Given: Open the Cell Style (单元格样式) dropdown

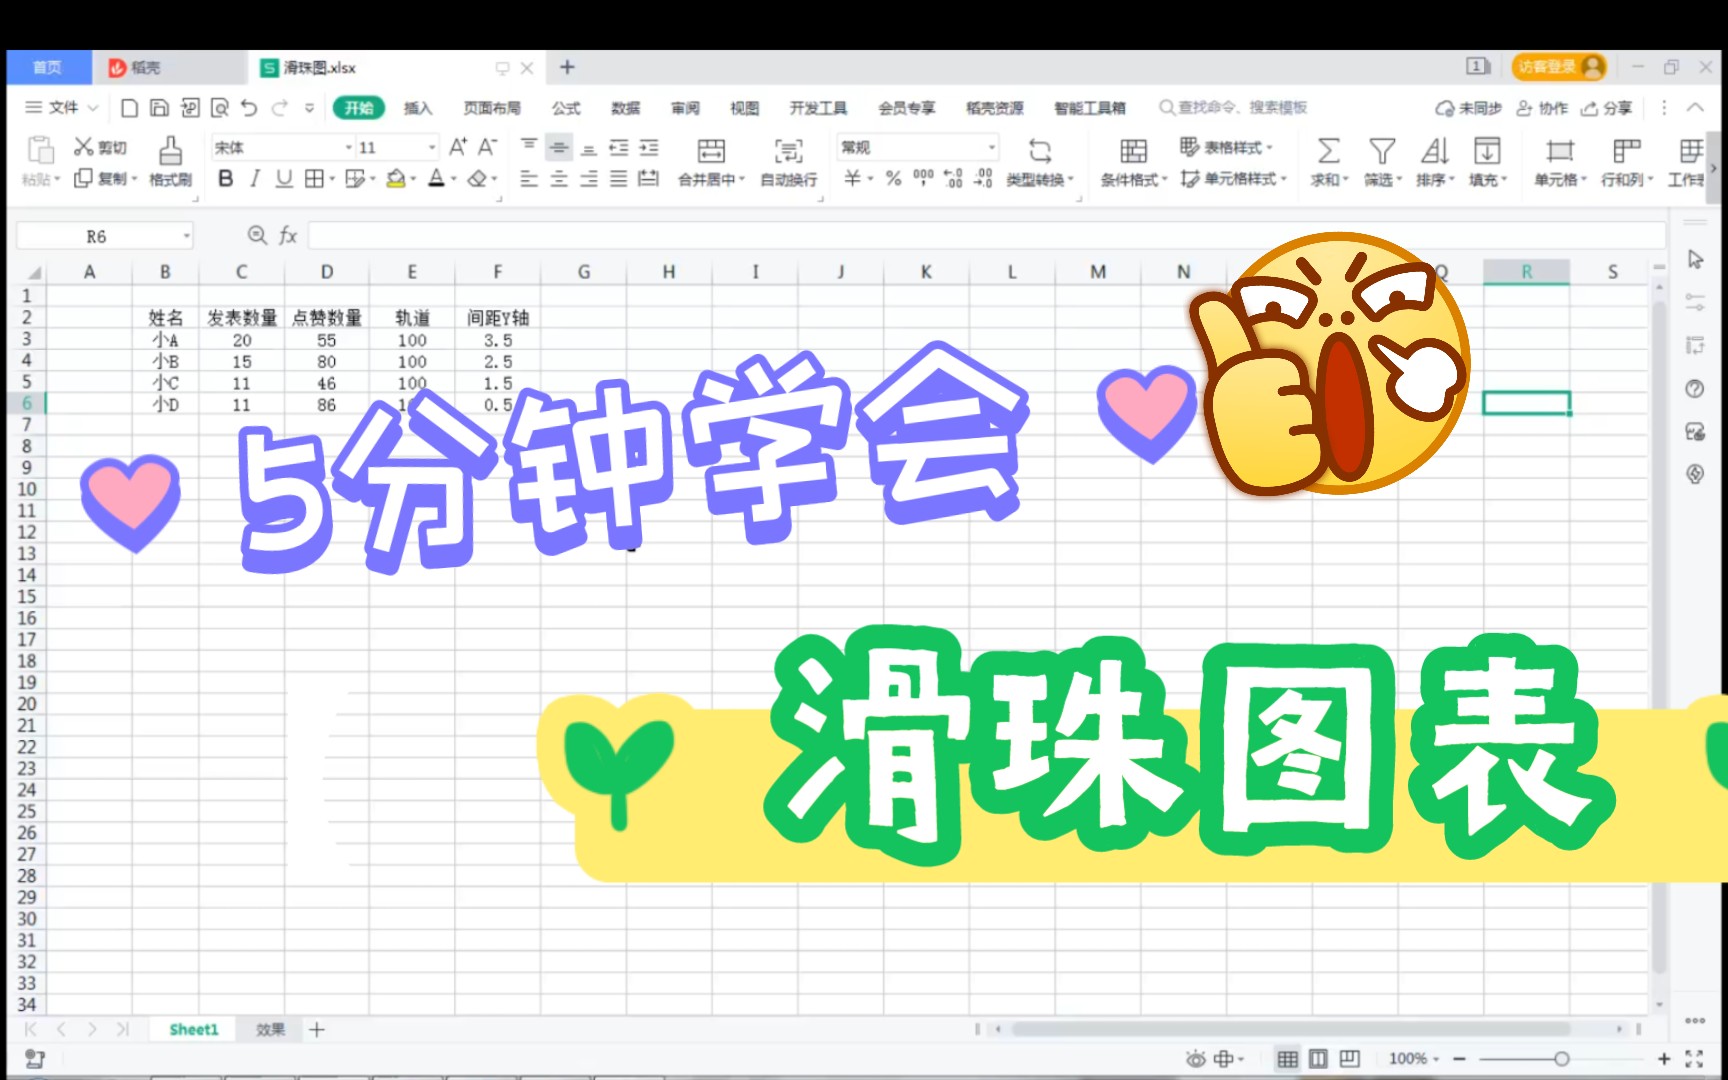Looking at the screenshot, I should click(x=1234, y=178).
